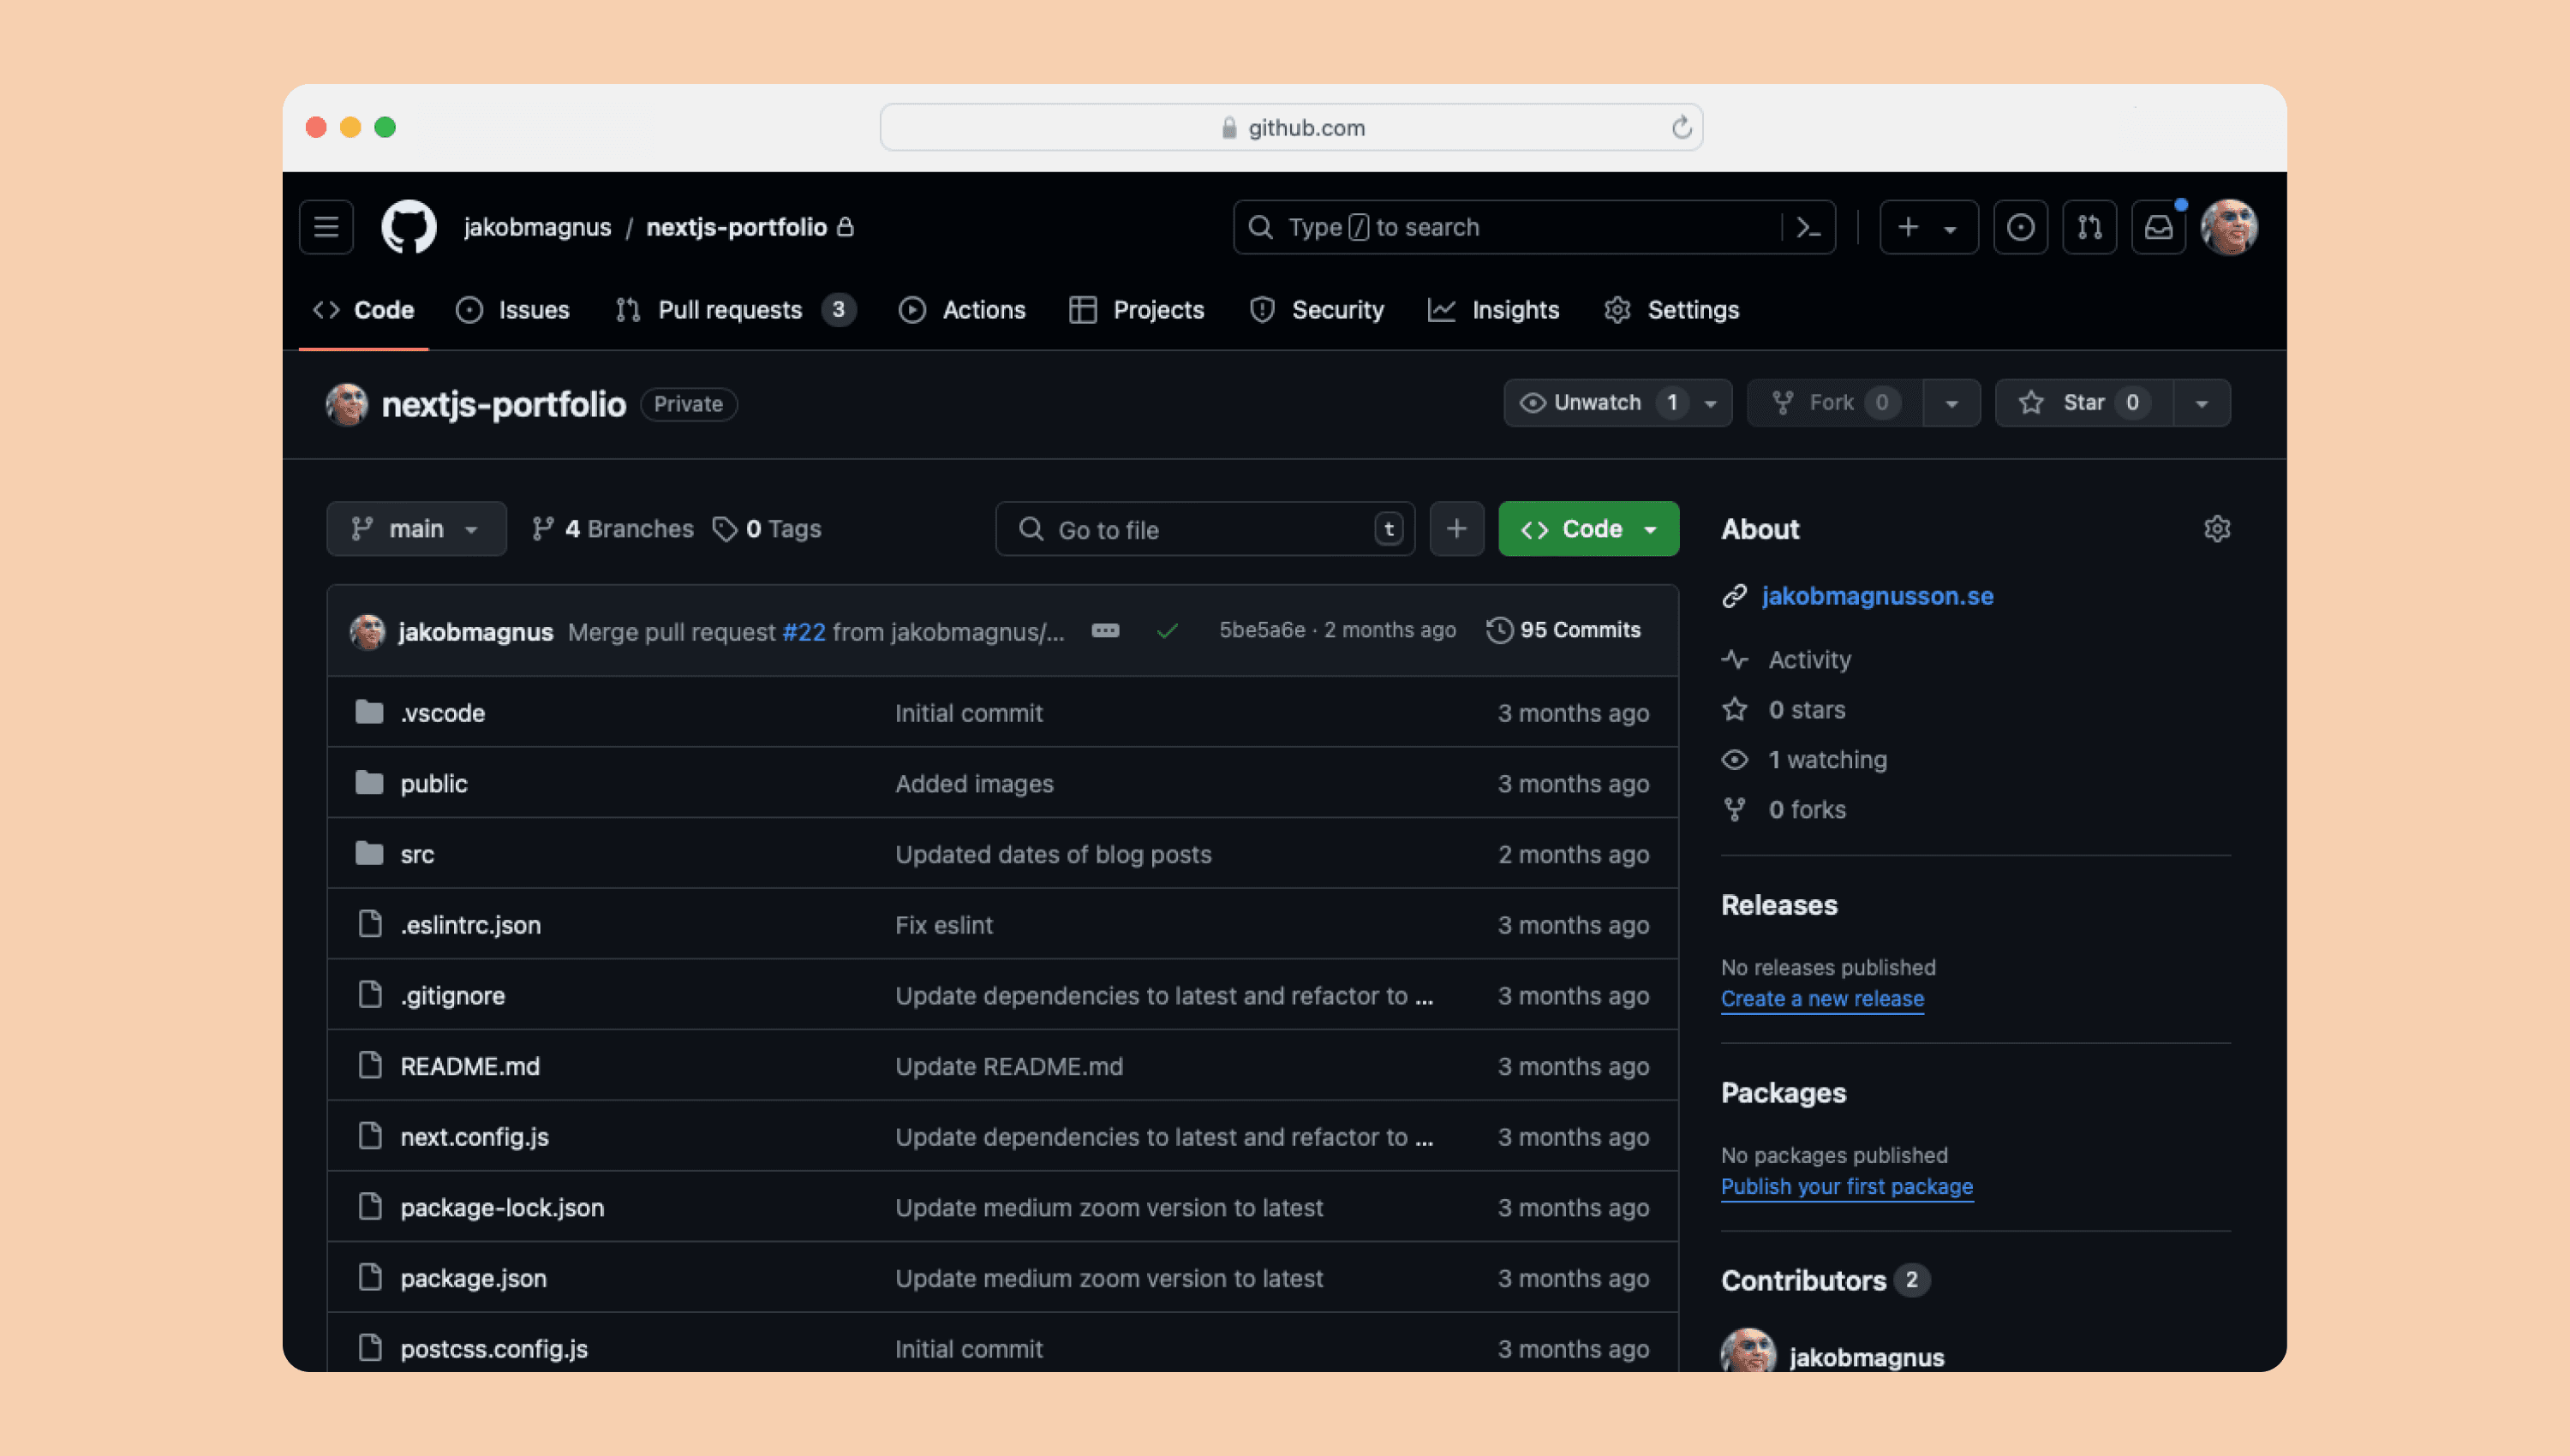2570x1456 pixels.
Task: Switch to the Code tab
Action: pos(364,310)
